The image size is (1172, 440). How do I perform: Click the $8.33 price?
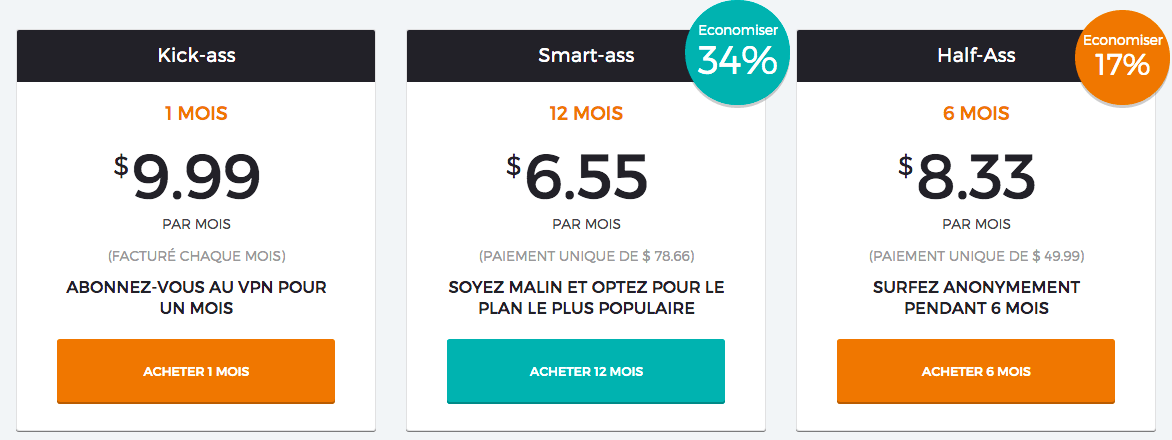(x=967, y=178)
